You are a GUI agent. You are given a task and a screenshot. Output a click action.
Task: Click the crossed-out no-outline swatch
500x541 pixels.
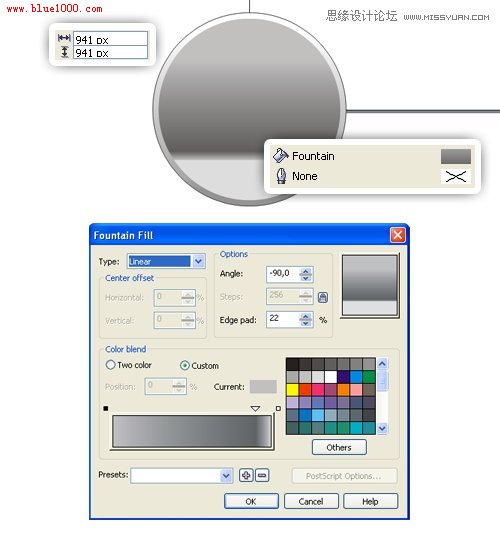pyautogui.click(x=456, y=176)
